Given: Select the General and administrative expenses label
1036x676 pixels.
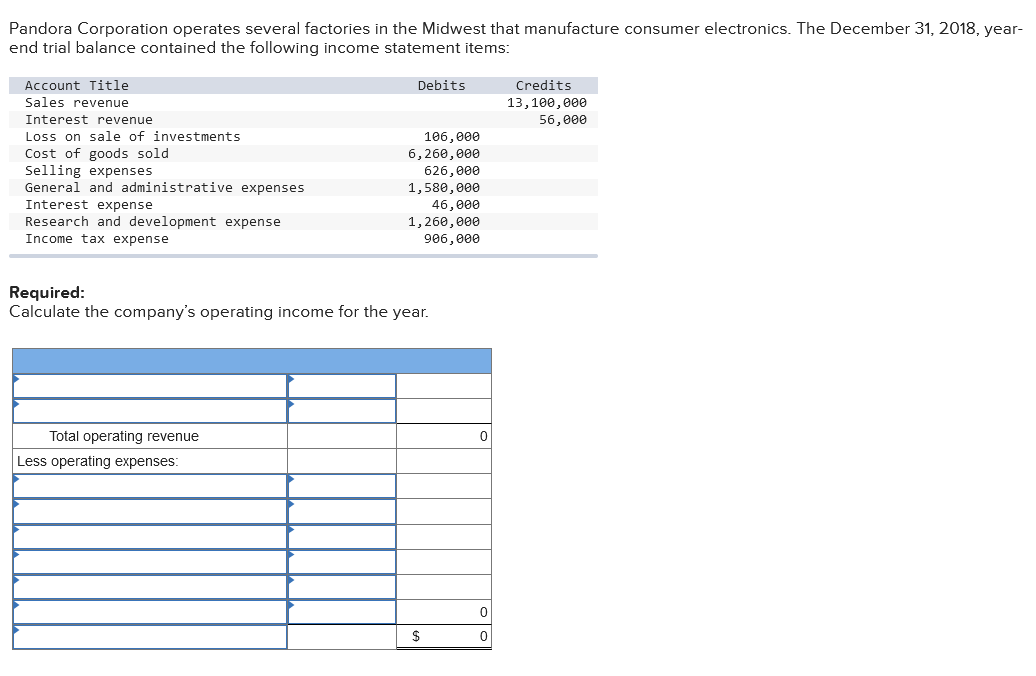Looking at the screenshot, I should click(165, 188).
